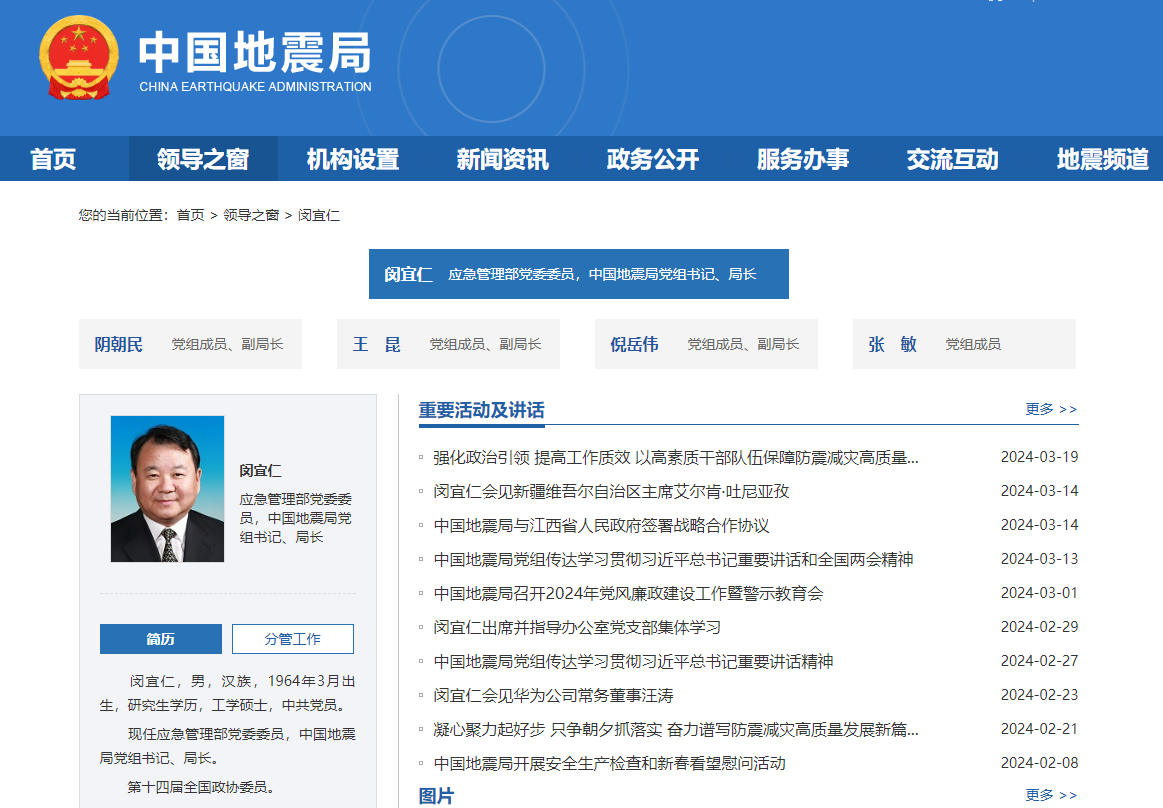Open article 2024年党风廉政建设工作暨警示教育会
Viewport: 1163px width, 808px height.
[x=629, y=594]
